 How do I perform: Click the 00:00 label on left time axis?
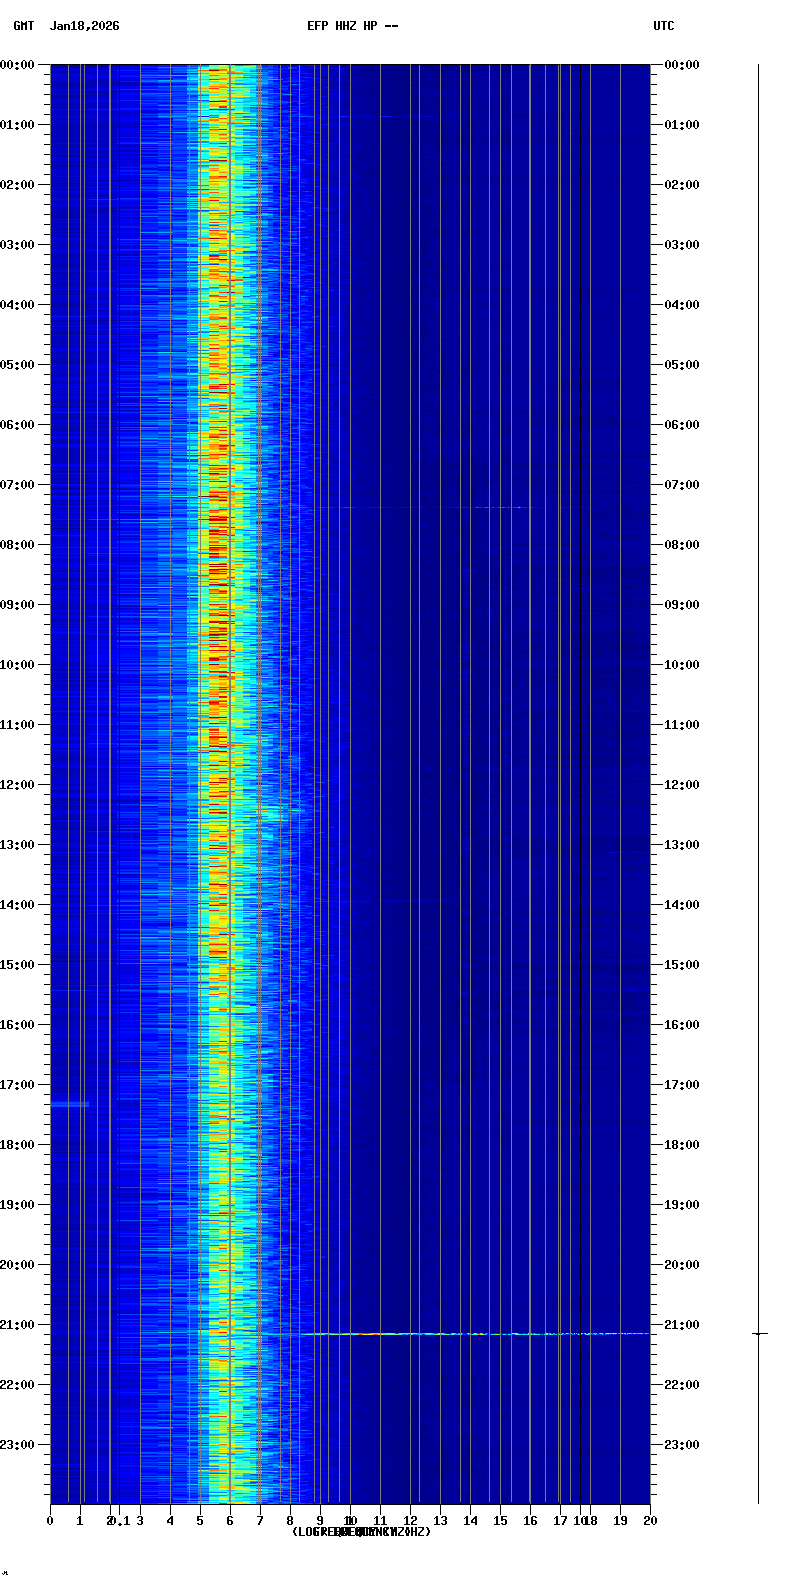point(17,65)
